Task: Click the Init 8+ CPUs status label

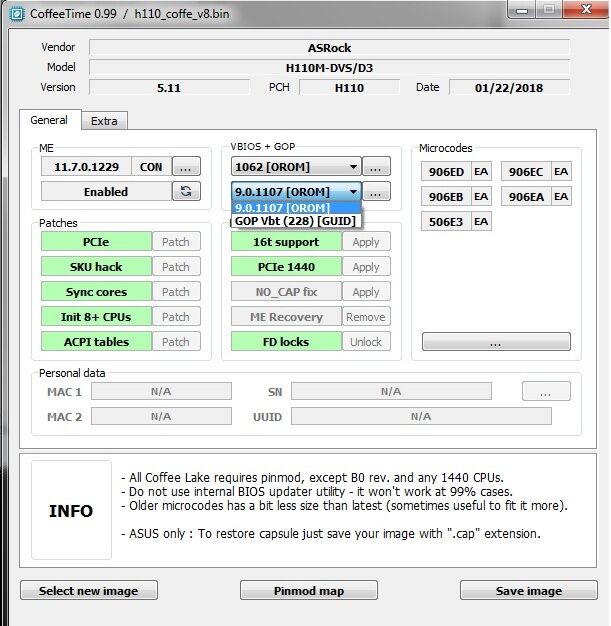Action: click(x=96, y=317)
